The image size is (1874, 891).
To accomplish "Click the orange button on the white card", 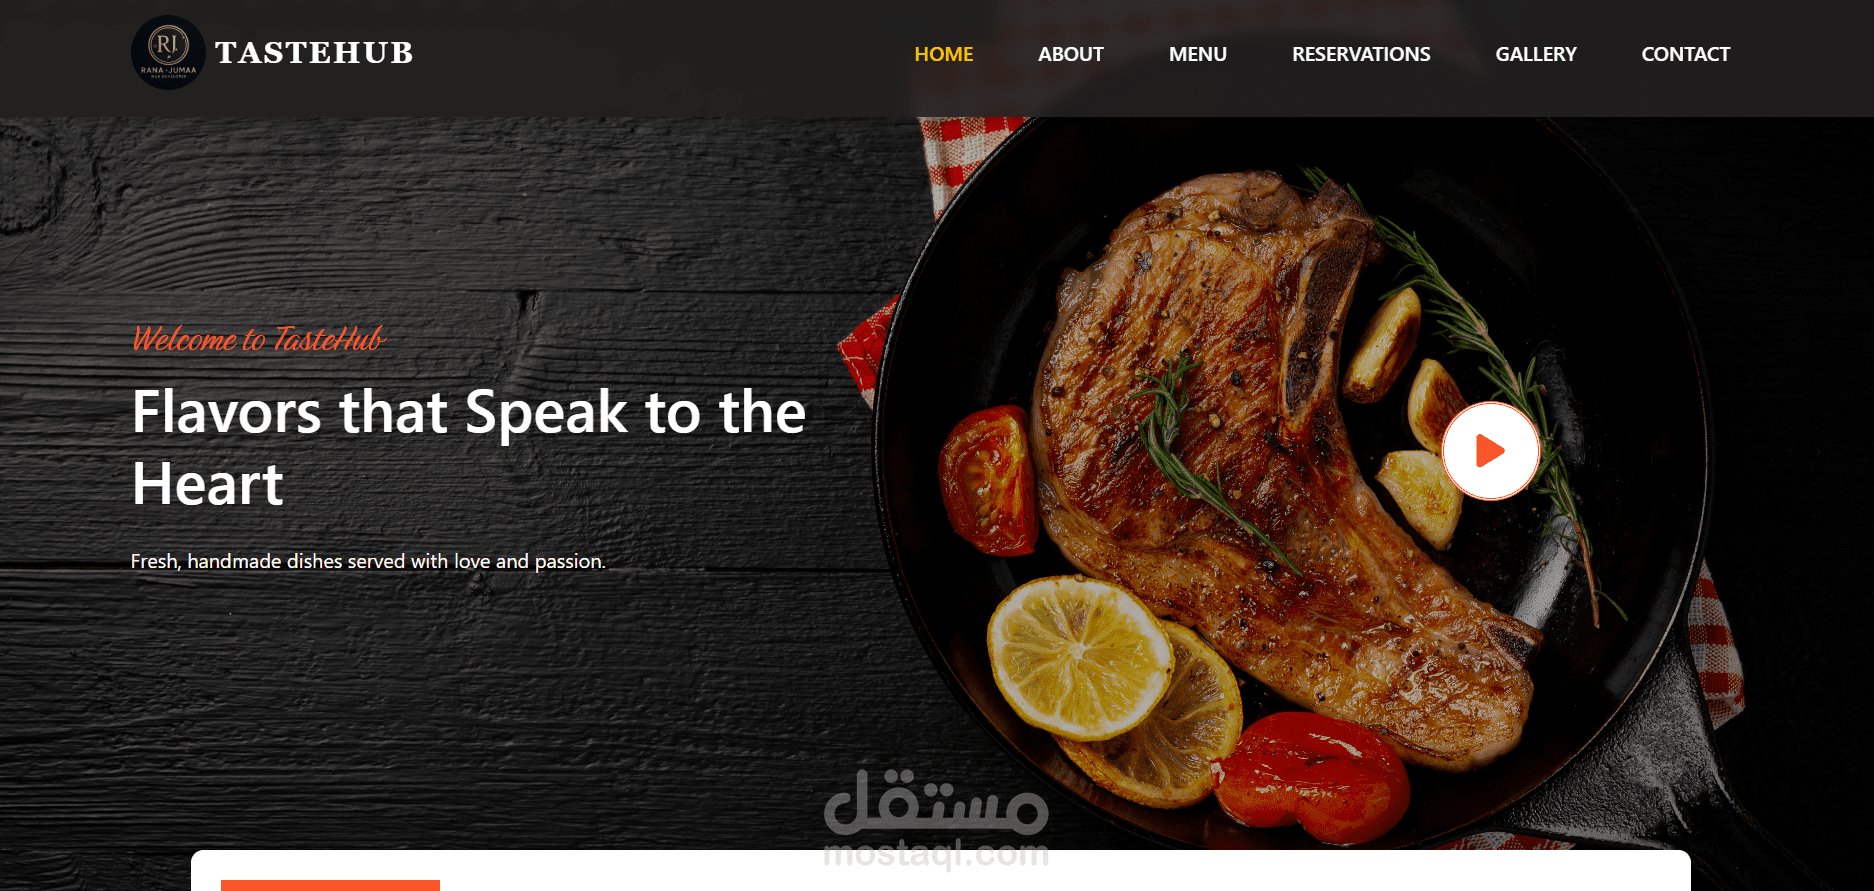I will pos(330,885).
